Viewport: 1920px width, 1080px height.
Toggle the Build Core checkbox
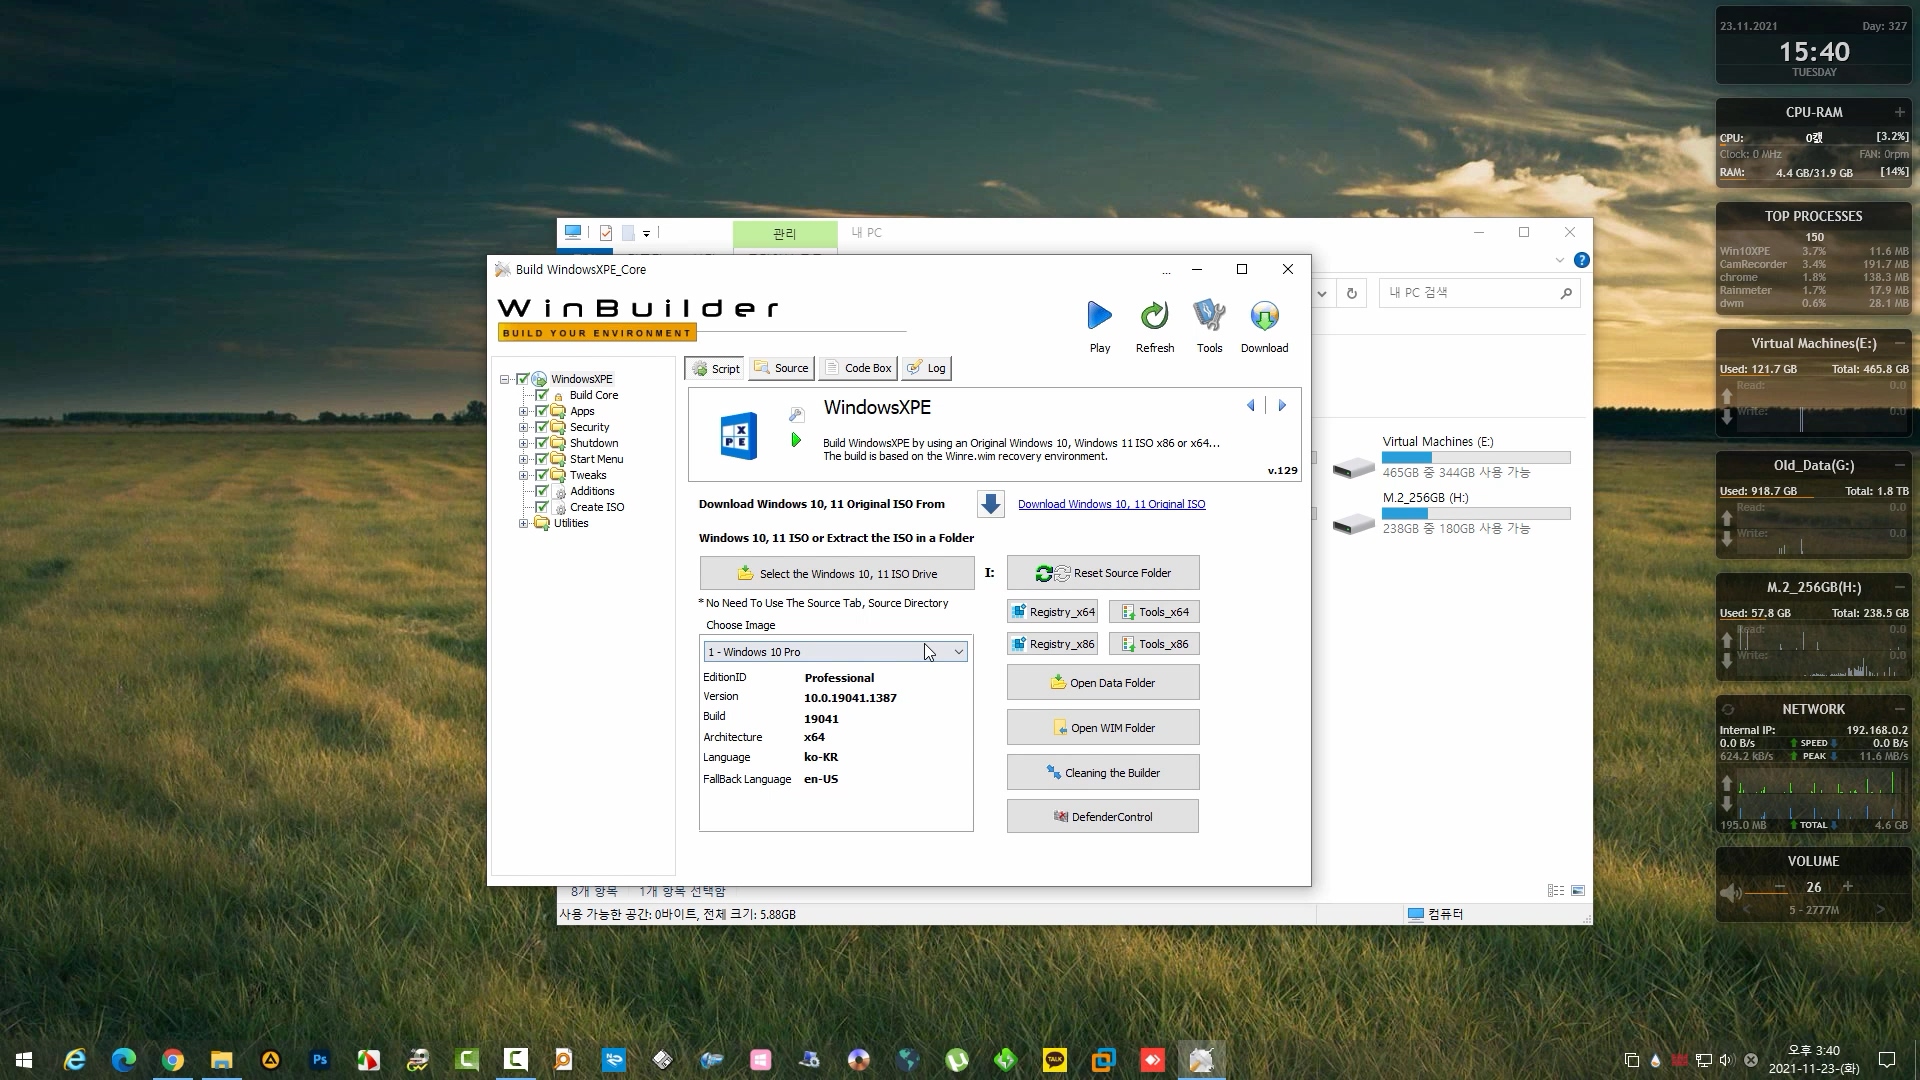point(542,395)
